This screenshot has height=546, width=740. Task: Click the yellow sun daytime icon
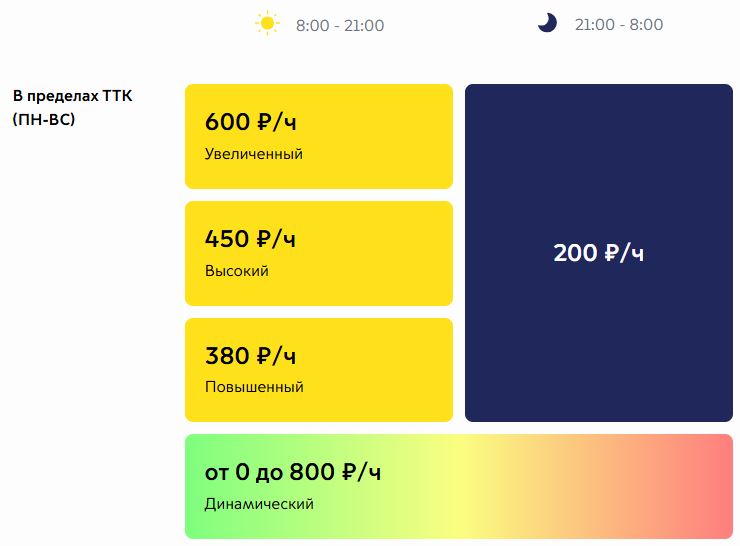point(267,23)
